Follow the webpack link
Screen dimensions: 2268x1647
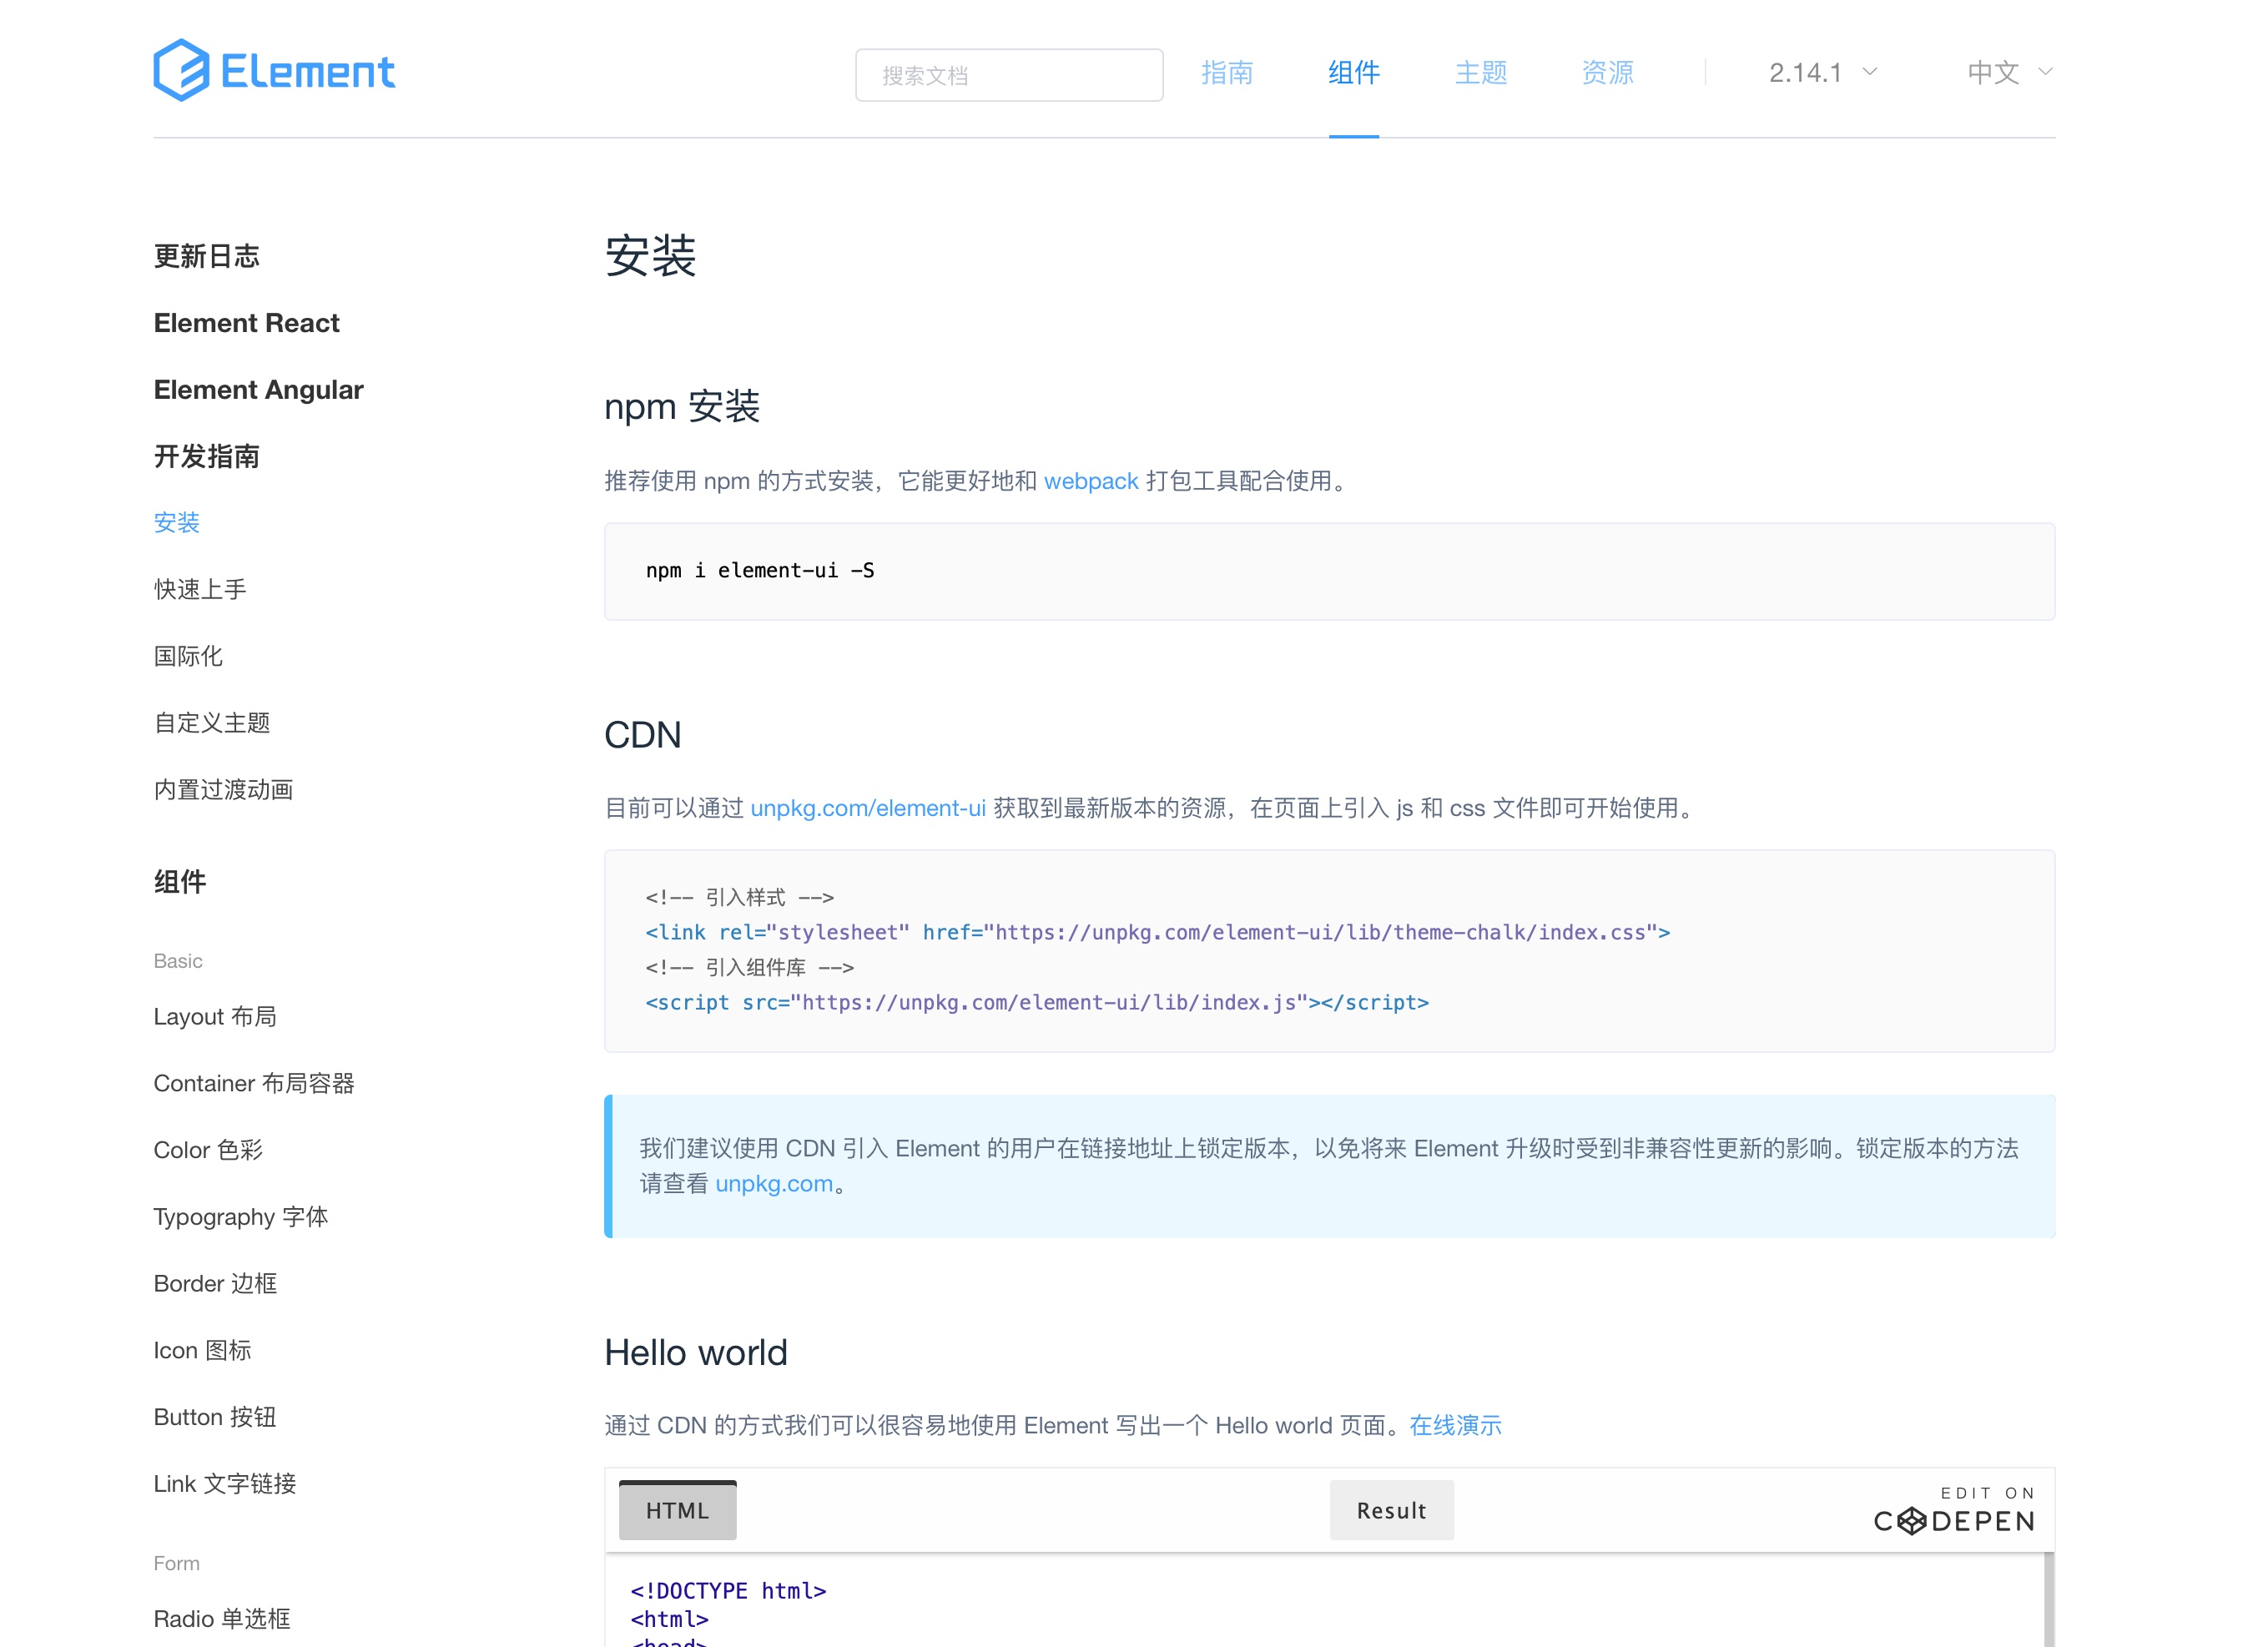[1090, 481]
